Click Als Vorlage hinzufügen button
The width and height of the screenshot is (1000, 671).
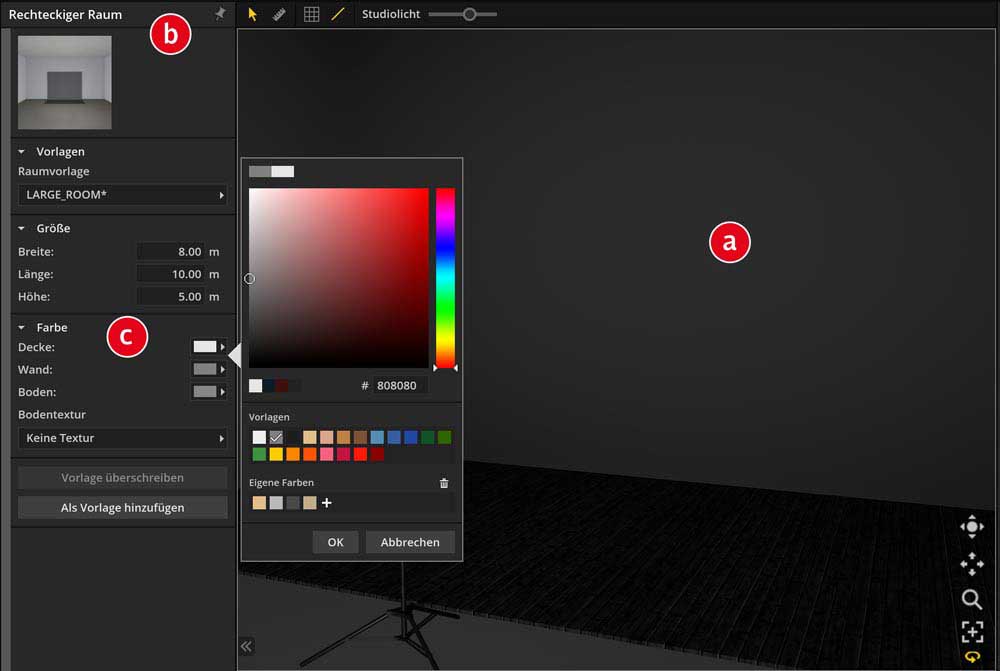pos(123,508)
